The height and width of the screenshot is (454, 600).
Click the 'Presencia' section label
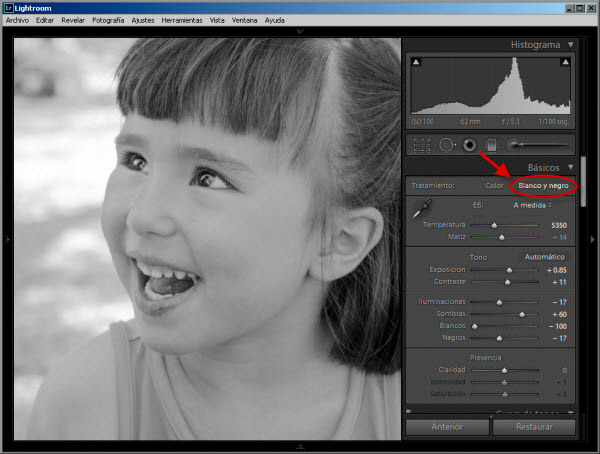(486, 358)
